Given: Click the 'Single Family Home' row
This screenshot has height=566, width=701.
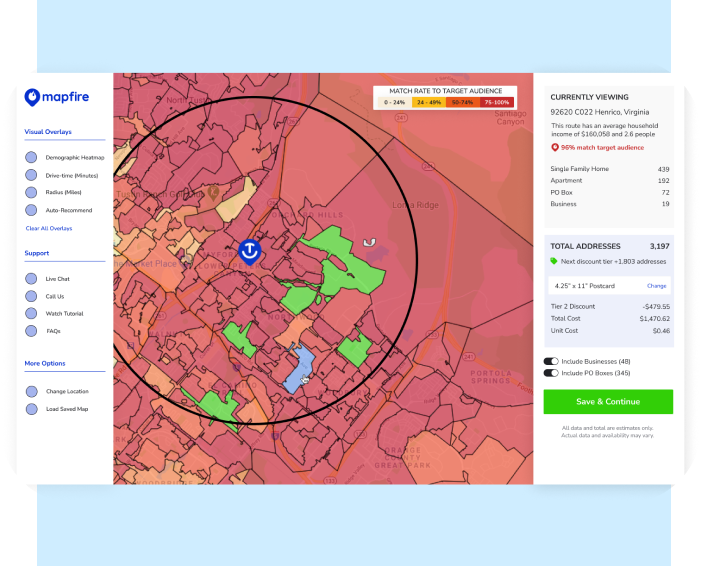Looking at the screenshot, I should coord(610,169).
